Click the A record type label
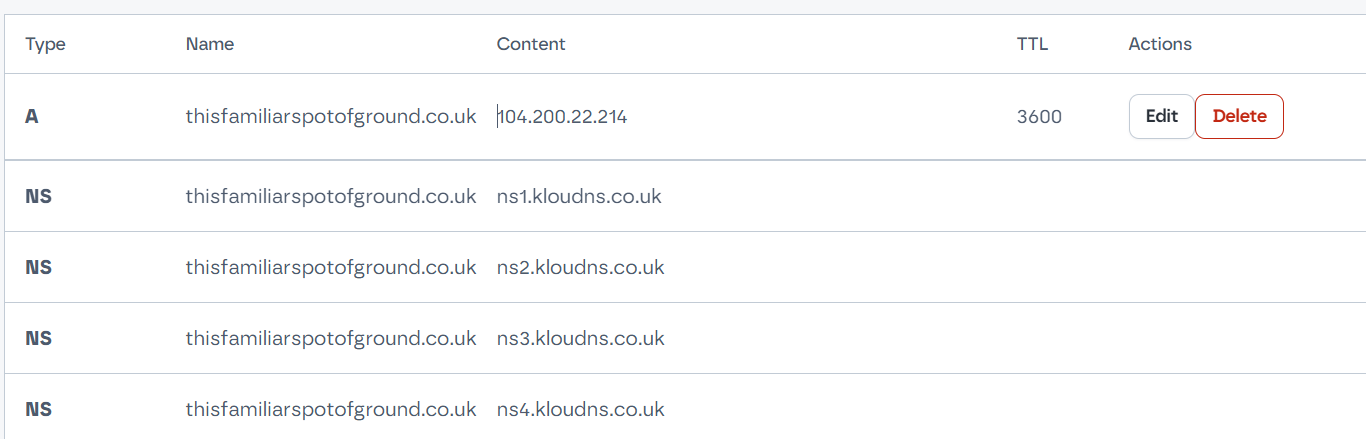Screen dimensions: 1366x439 [32, 117]
